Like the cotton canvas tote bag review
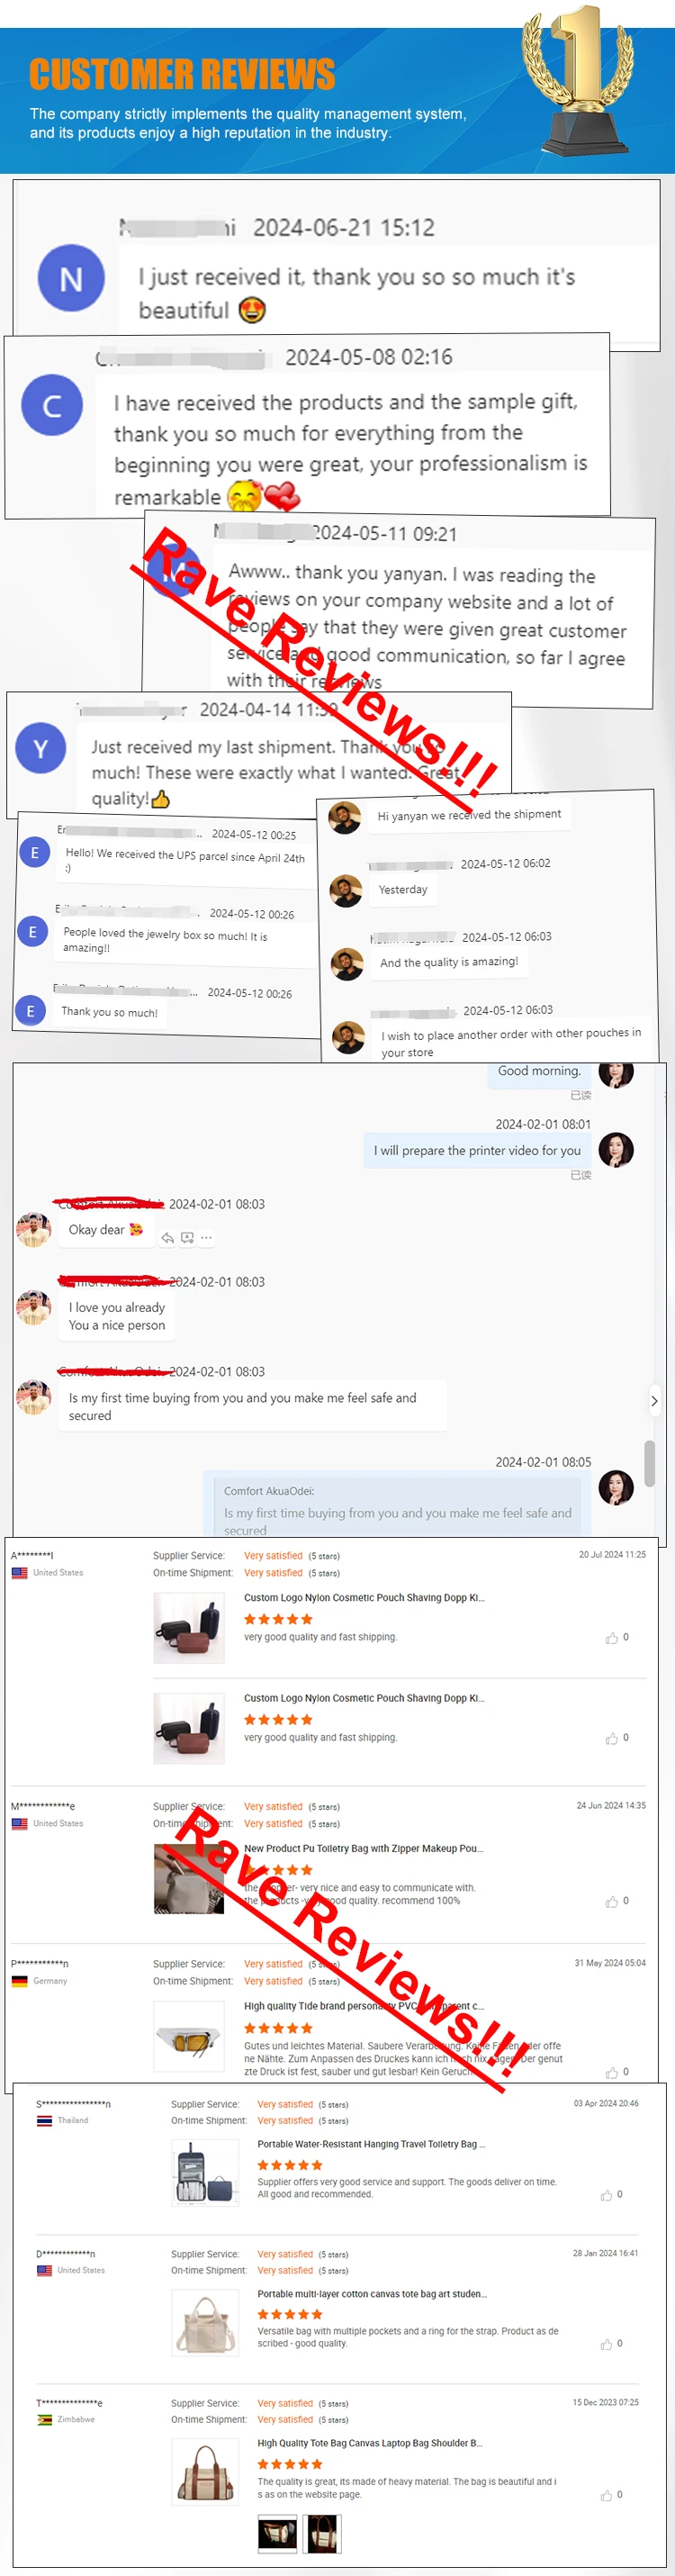The height and width of the screenshot is (2576, 675). [x=606, y=2344]
